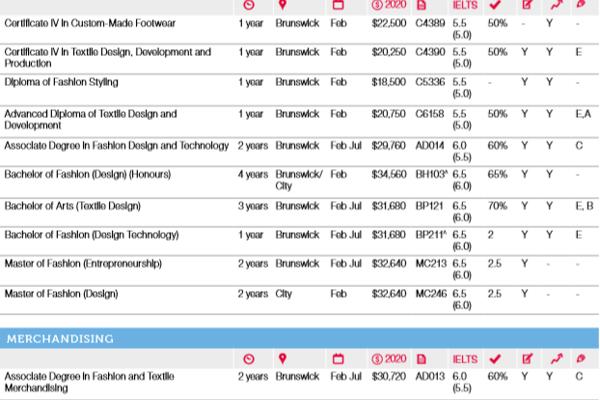Screen dimensions: 600x400
Task: Open Certificate IV in Custom-Made Footwear
Action: 75,21
